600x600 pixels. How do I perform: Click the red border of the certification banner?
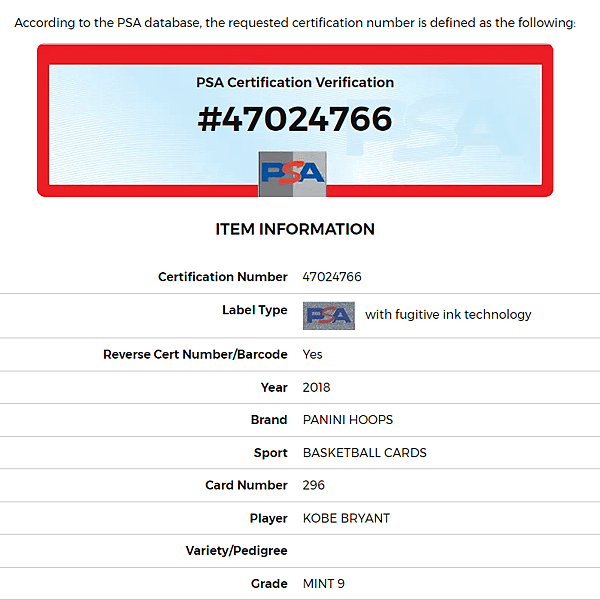tap(295, 54)
